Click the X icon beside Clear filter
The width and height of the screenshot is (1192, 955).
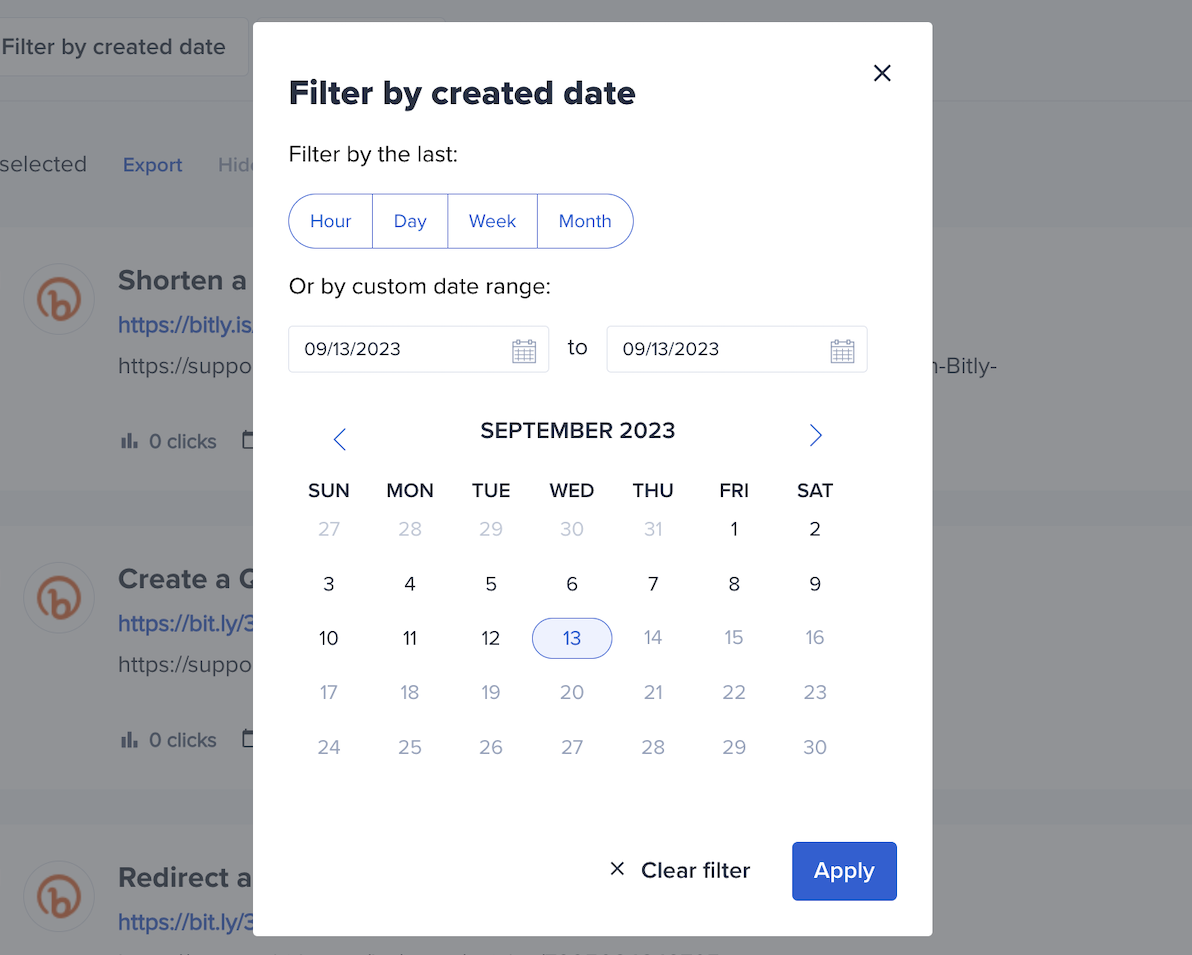pos(617,870)
